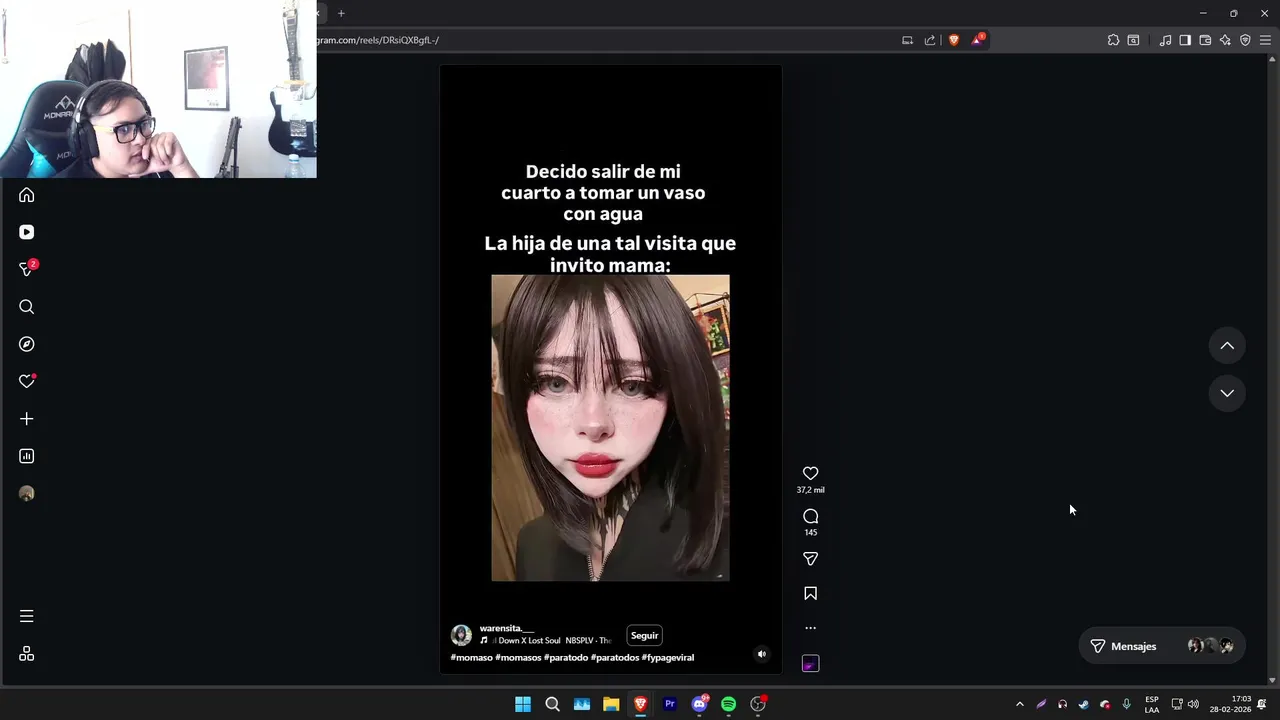Share this page from address bar
Image resolution: width=1280 pixels, height=720 pixels.
(x=930, y=40)
